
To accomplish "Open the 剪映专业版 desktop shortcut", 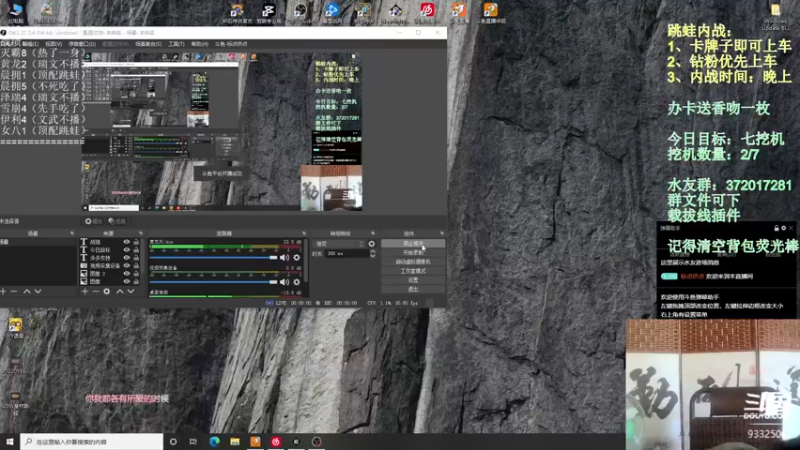I will (268, 12).
